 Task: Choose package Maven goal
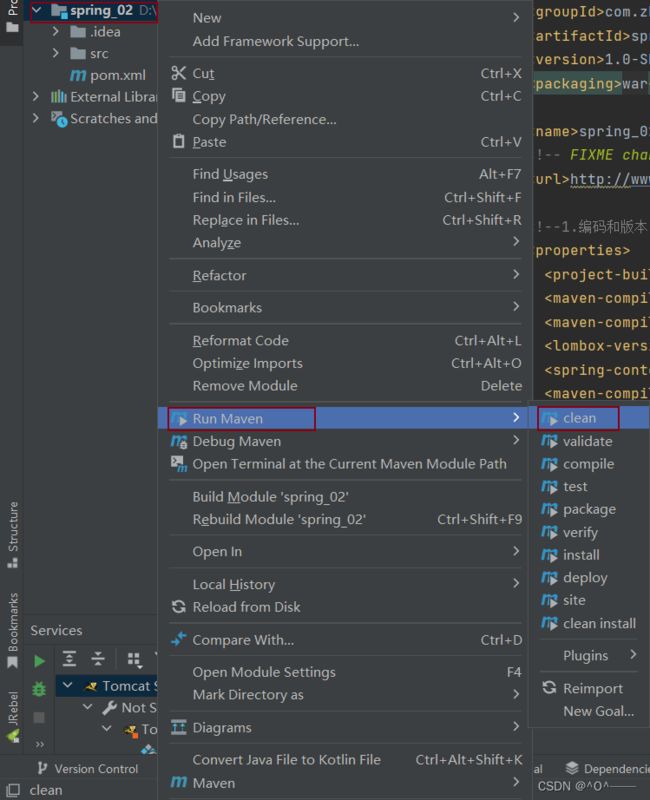tap(588, 509)
